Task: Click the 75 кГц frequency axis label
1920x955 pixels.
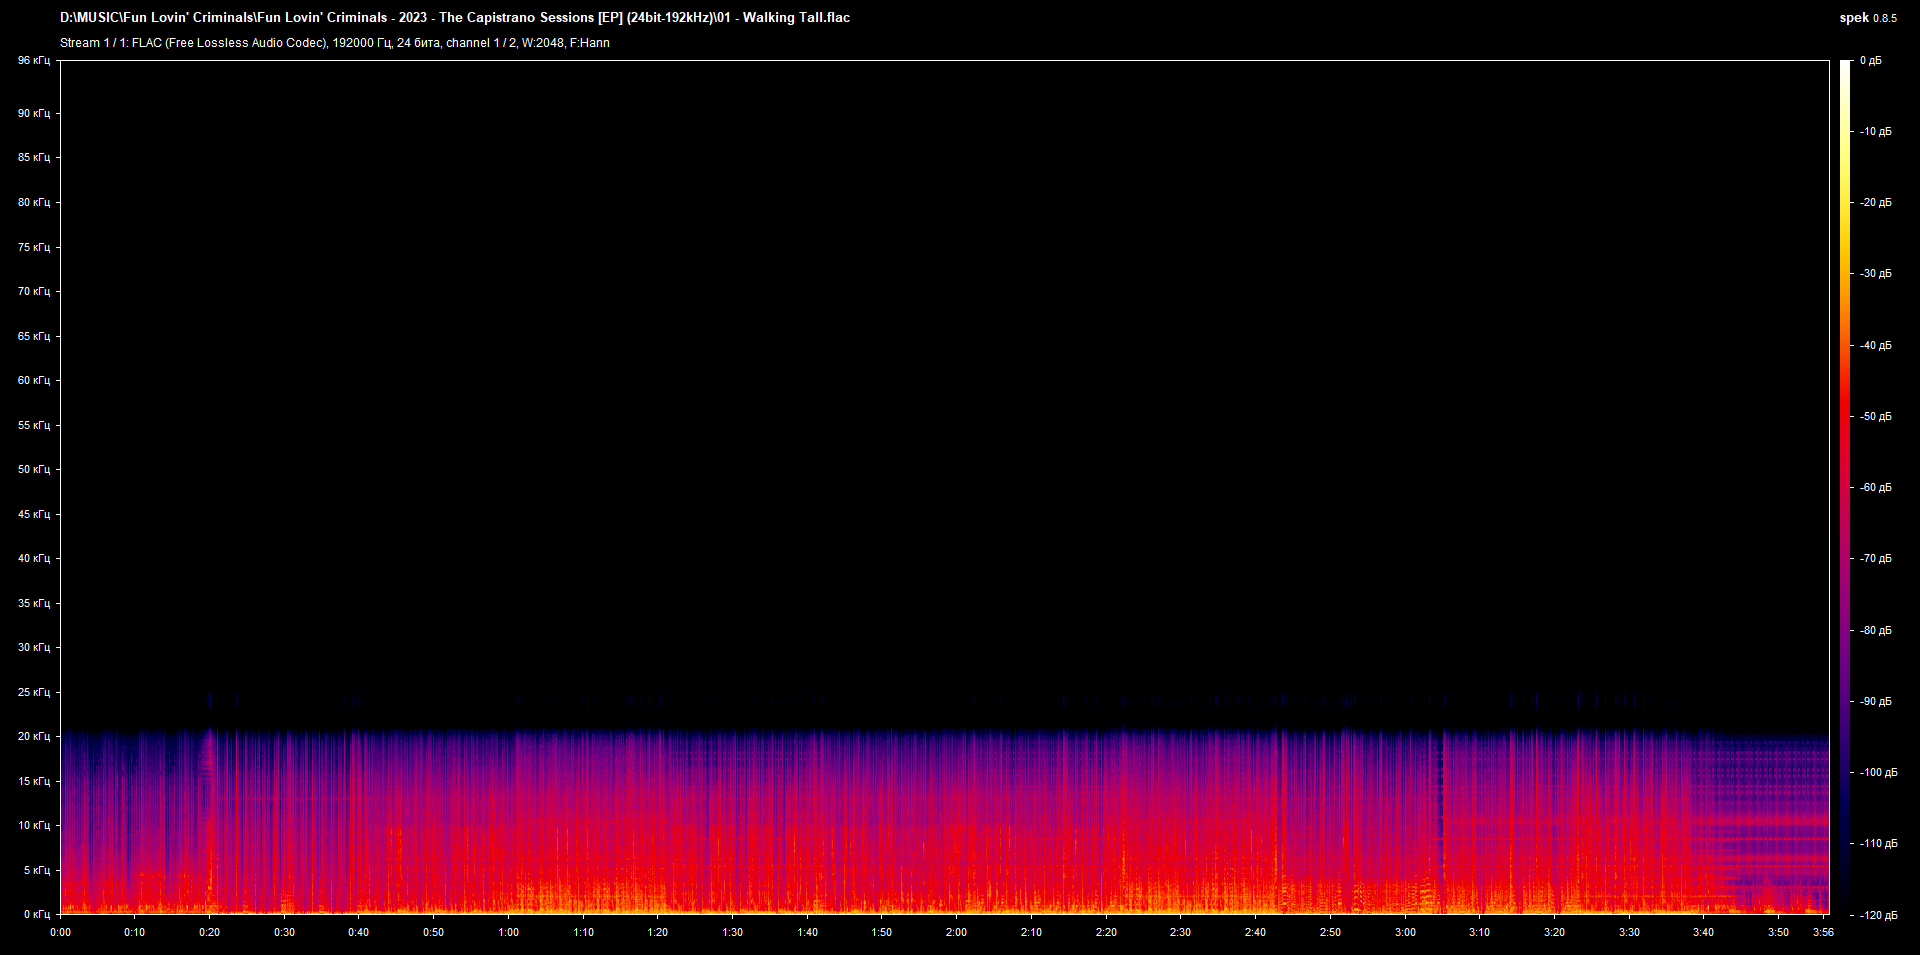Action: [33, 247]
